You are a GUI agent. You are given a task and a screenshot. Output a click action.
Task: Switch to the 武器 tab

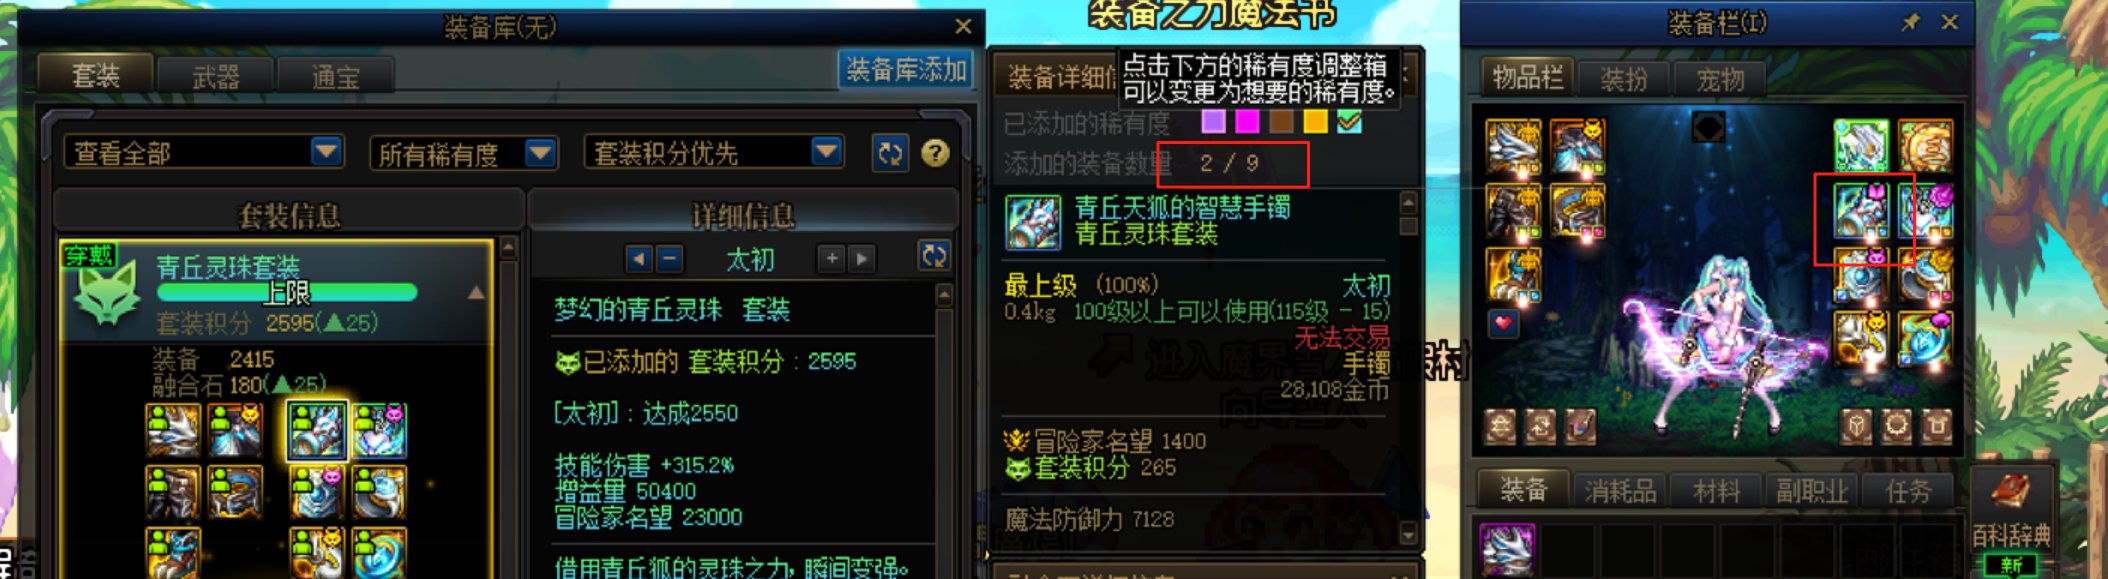[x=216, y=76]
